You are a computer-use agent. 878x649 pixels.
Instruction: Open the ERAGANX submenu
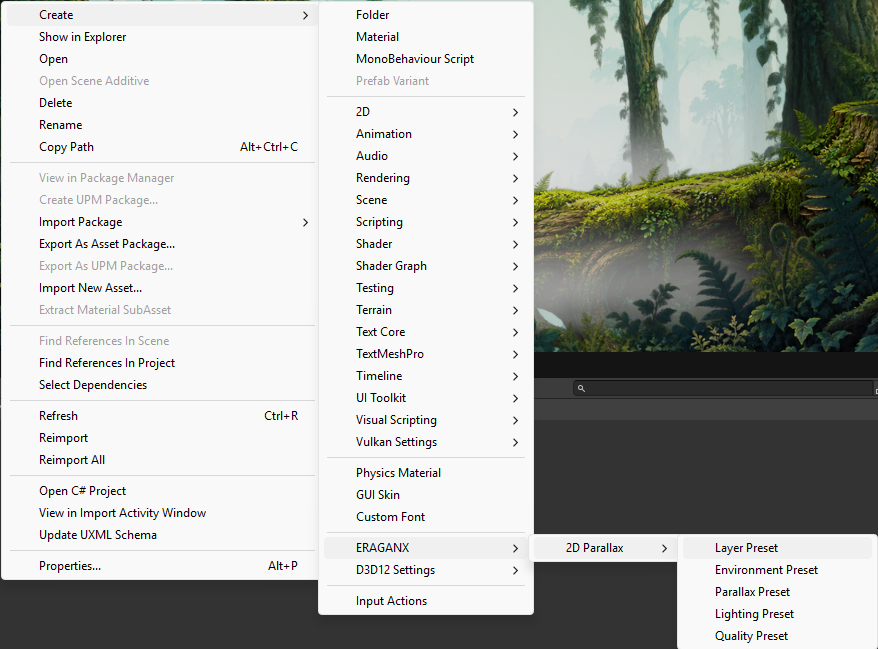point(426,548)
